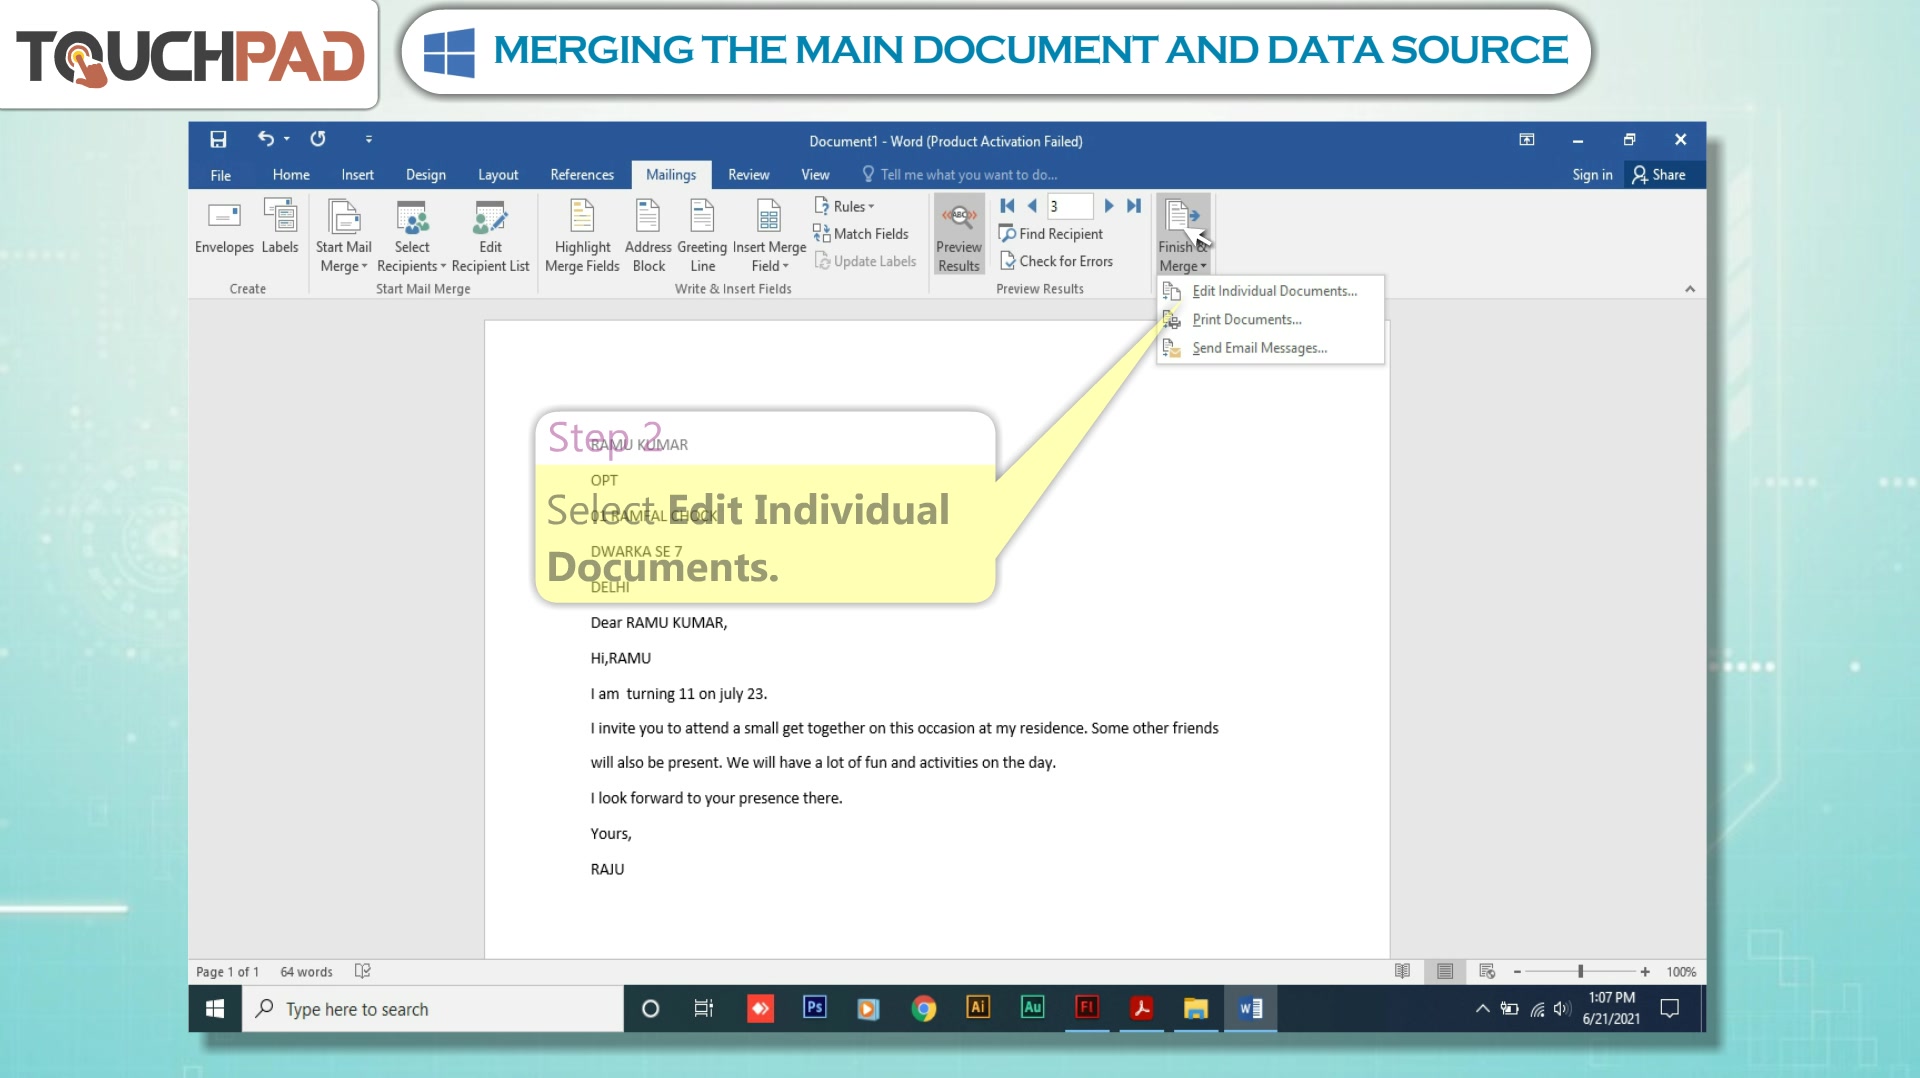The width and height of the screenshot is (1920, 1078).
Task: Open Adobe Illustrator from the taskbar
Action: point(978,1008)
